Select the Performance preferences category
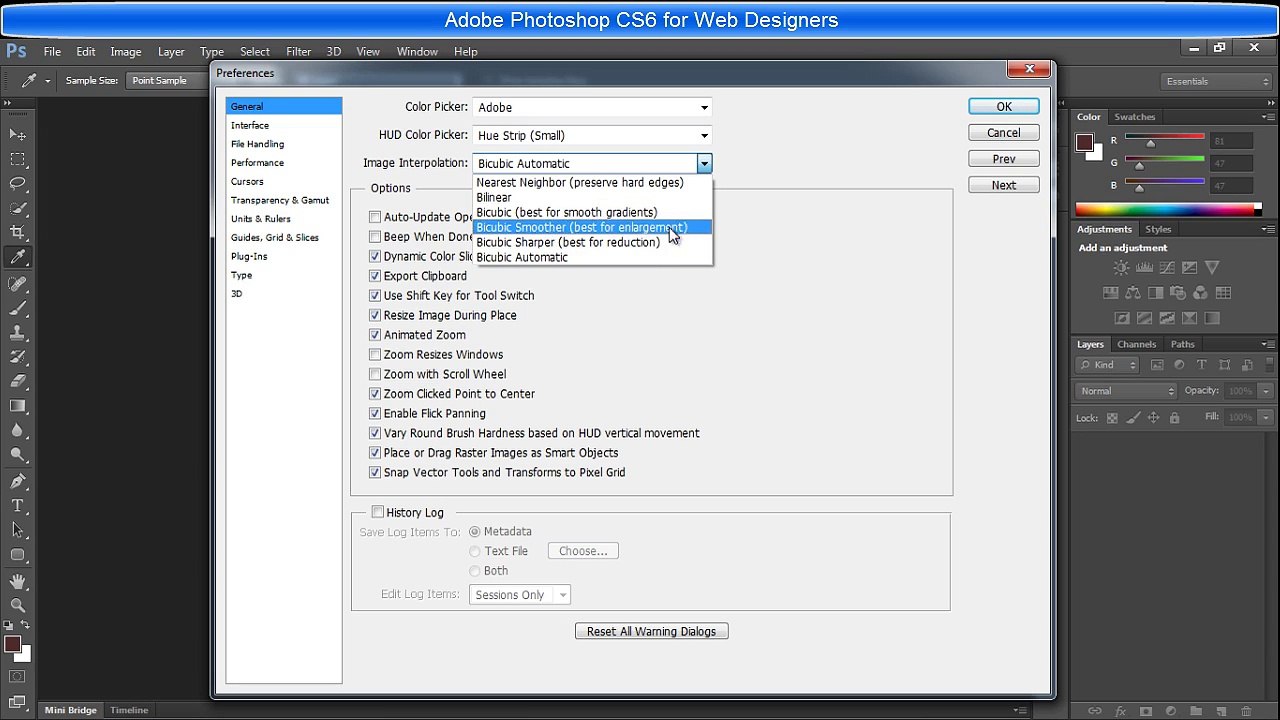The image size is (1280, 720). tap(284, 163)
